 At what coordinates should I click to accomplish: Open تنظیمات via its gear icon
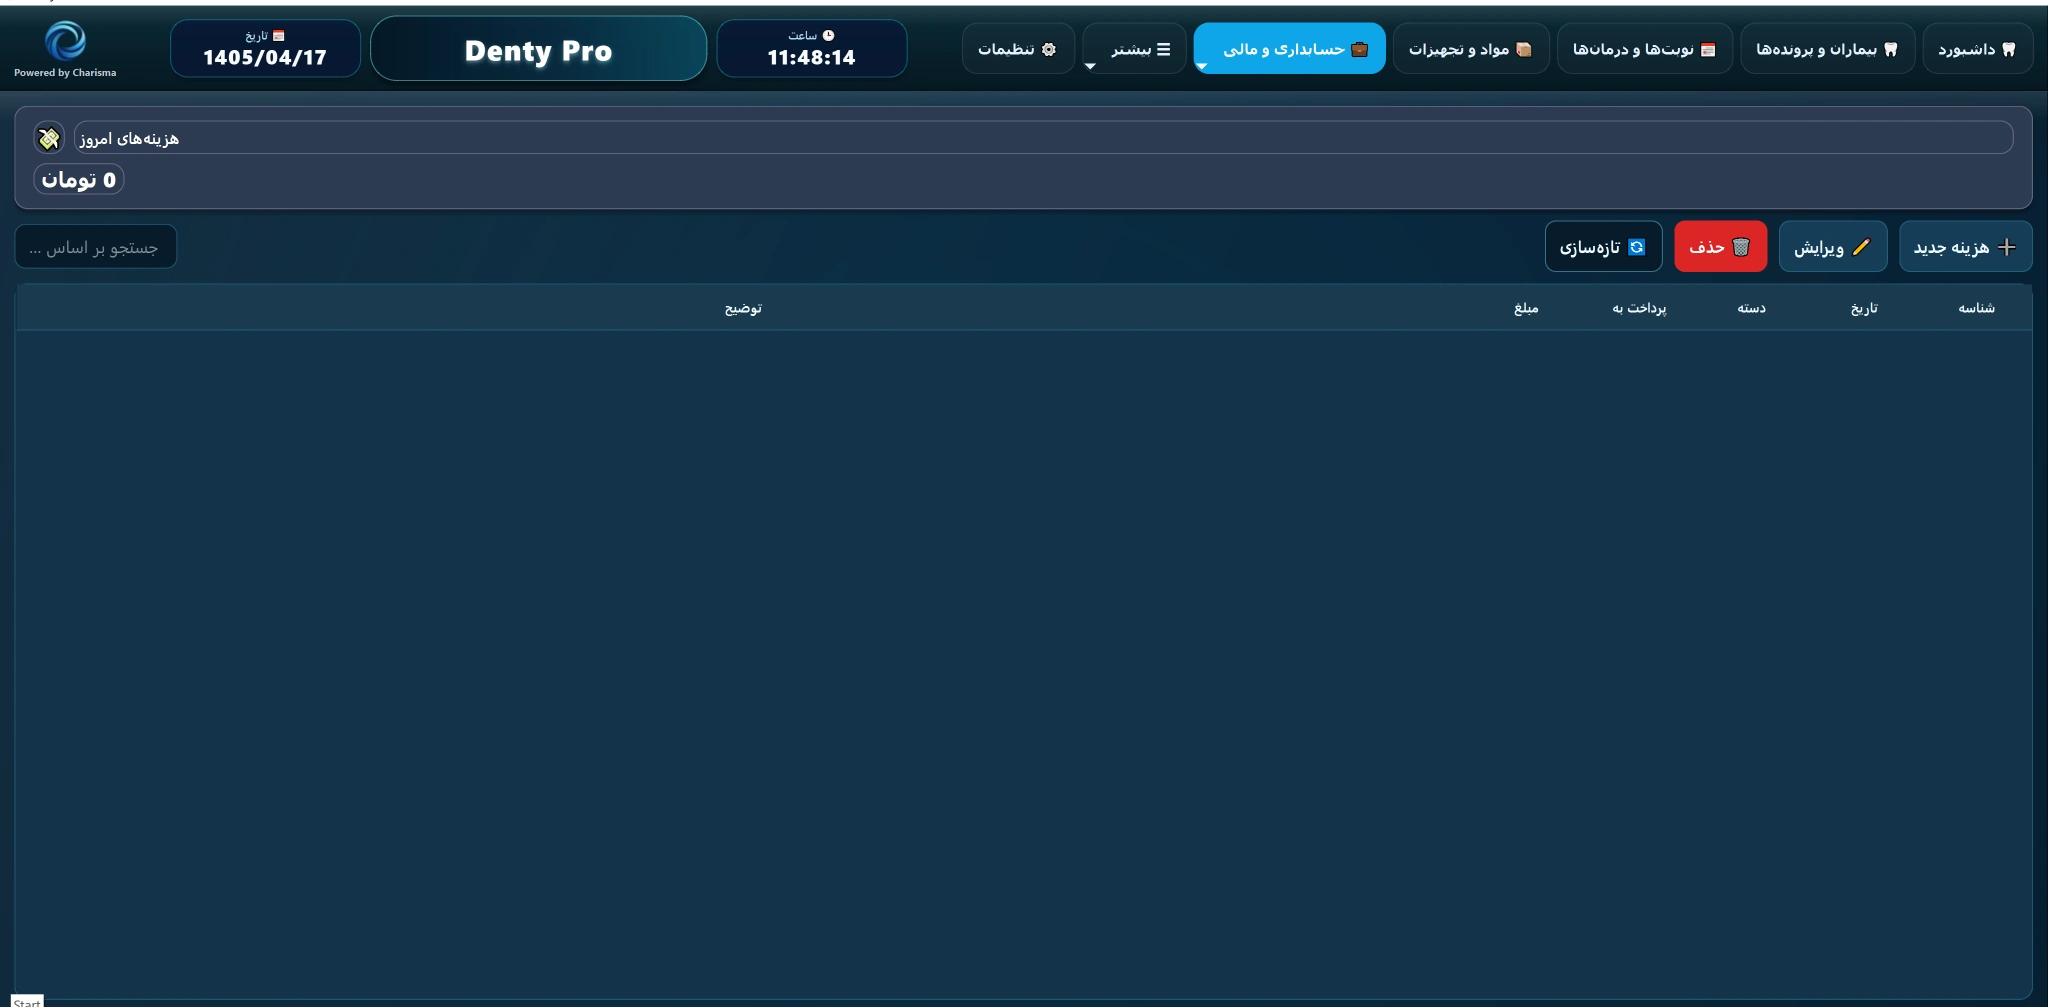coord(1049,49)
